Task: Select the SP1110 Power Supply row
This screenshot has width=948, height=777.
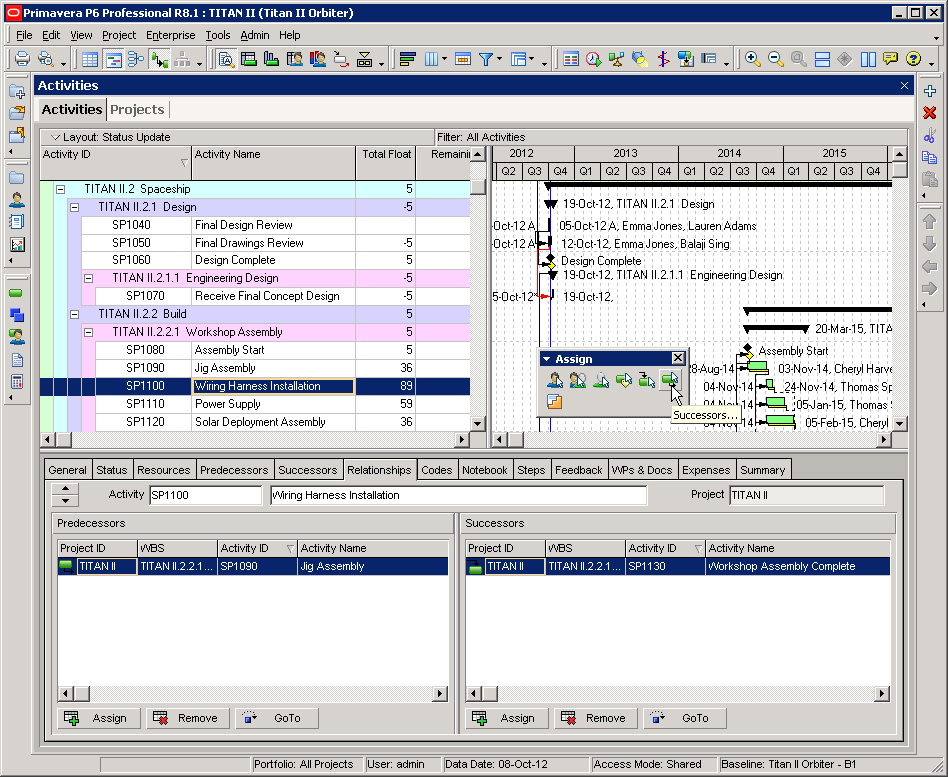Action: [255, 404]
